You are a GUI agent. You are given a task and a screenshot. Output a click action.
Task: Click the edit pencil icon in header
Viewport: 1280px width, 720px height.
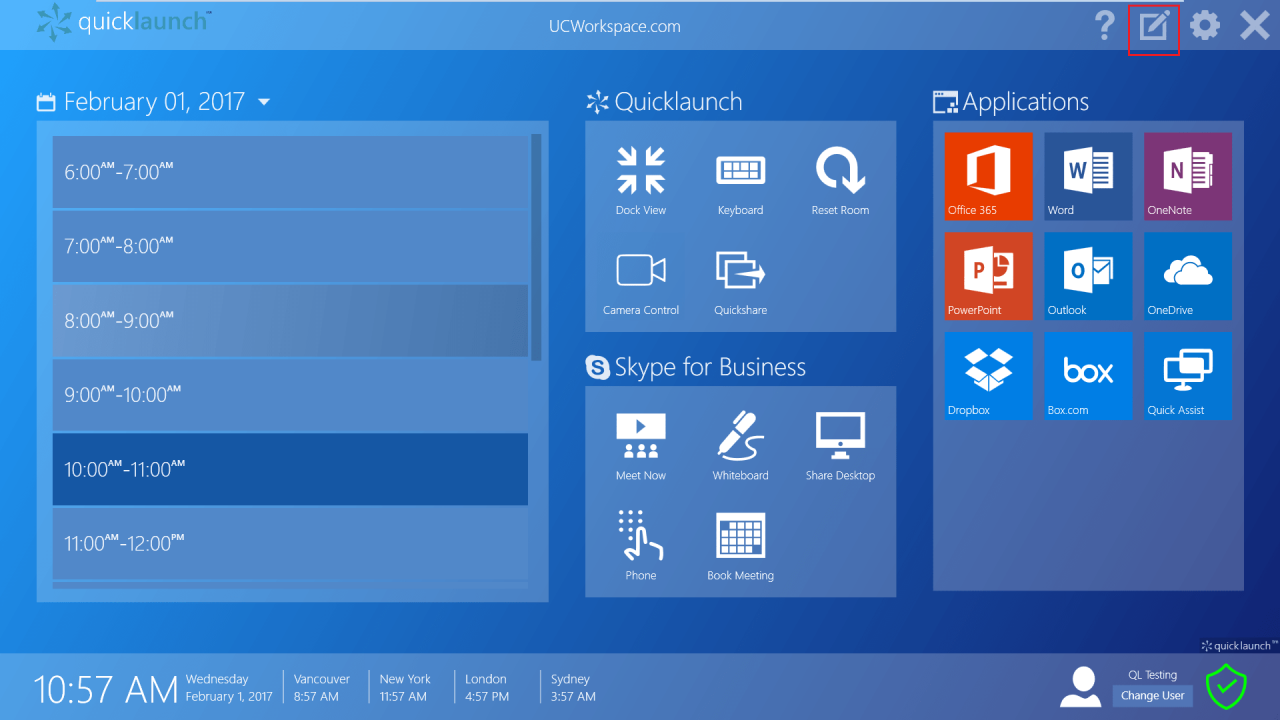click(1154, 26)
